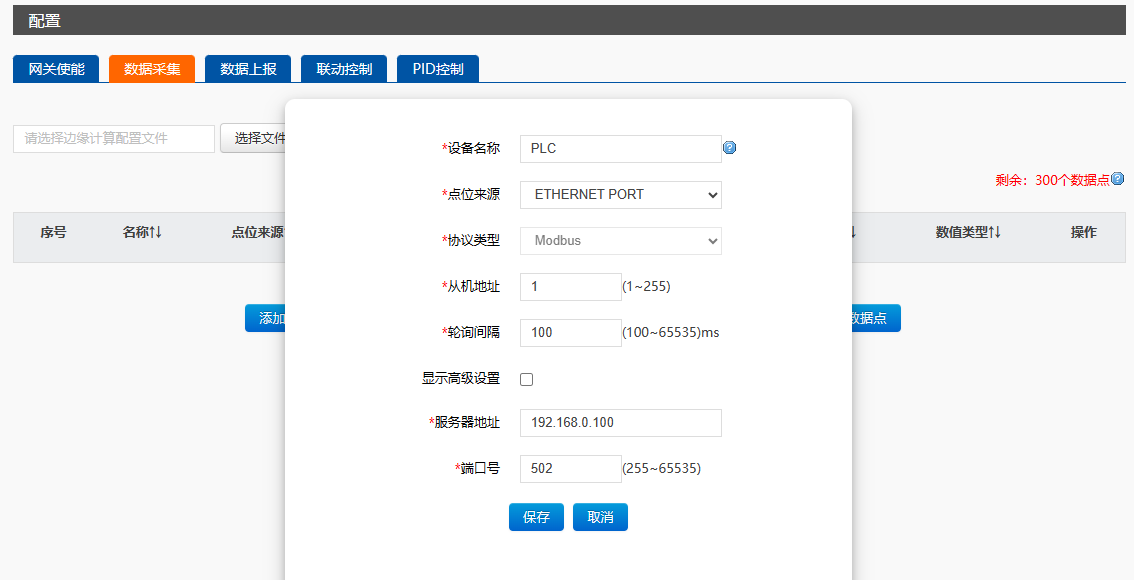1134x580 pixels.
Task: Open the 协议类型 Modbus dropdown
Action: [620, 241]
